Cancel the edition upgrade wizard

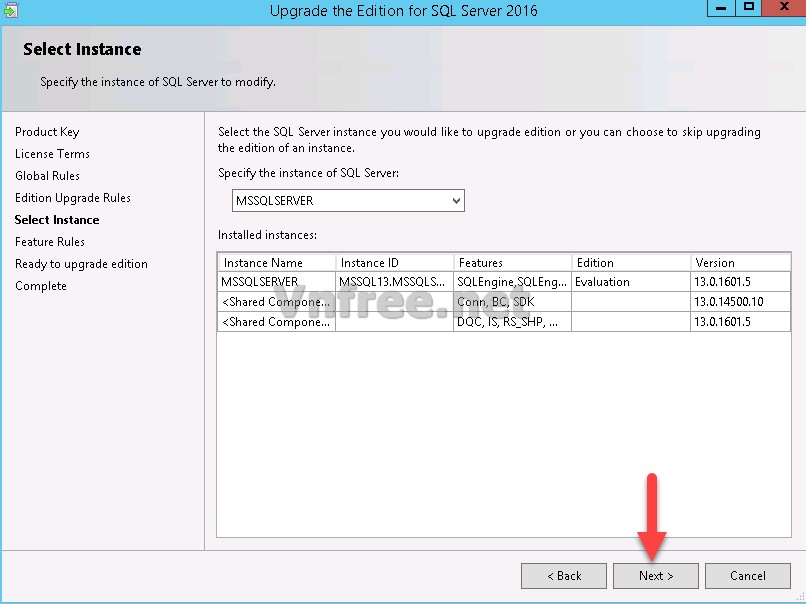(x=747, y=576)
